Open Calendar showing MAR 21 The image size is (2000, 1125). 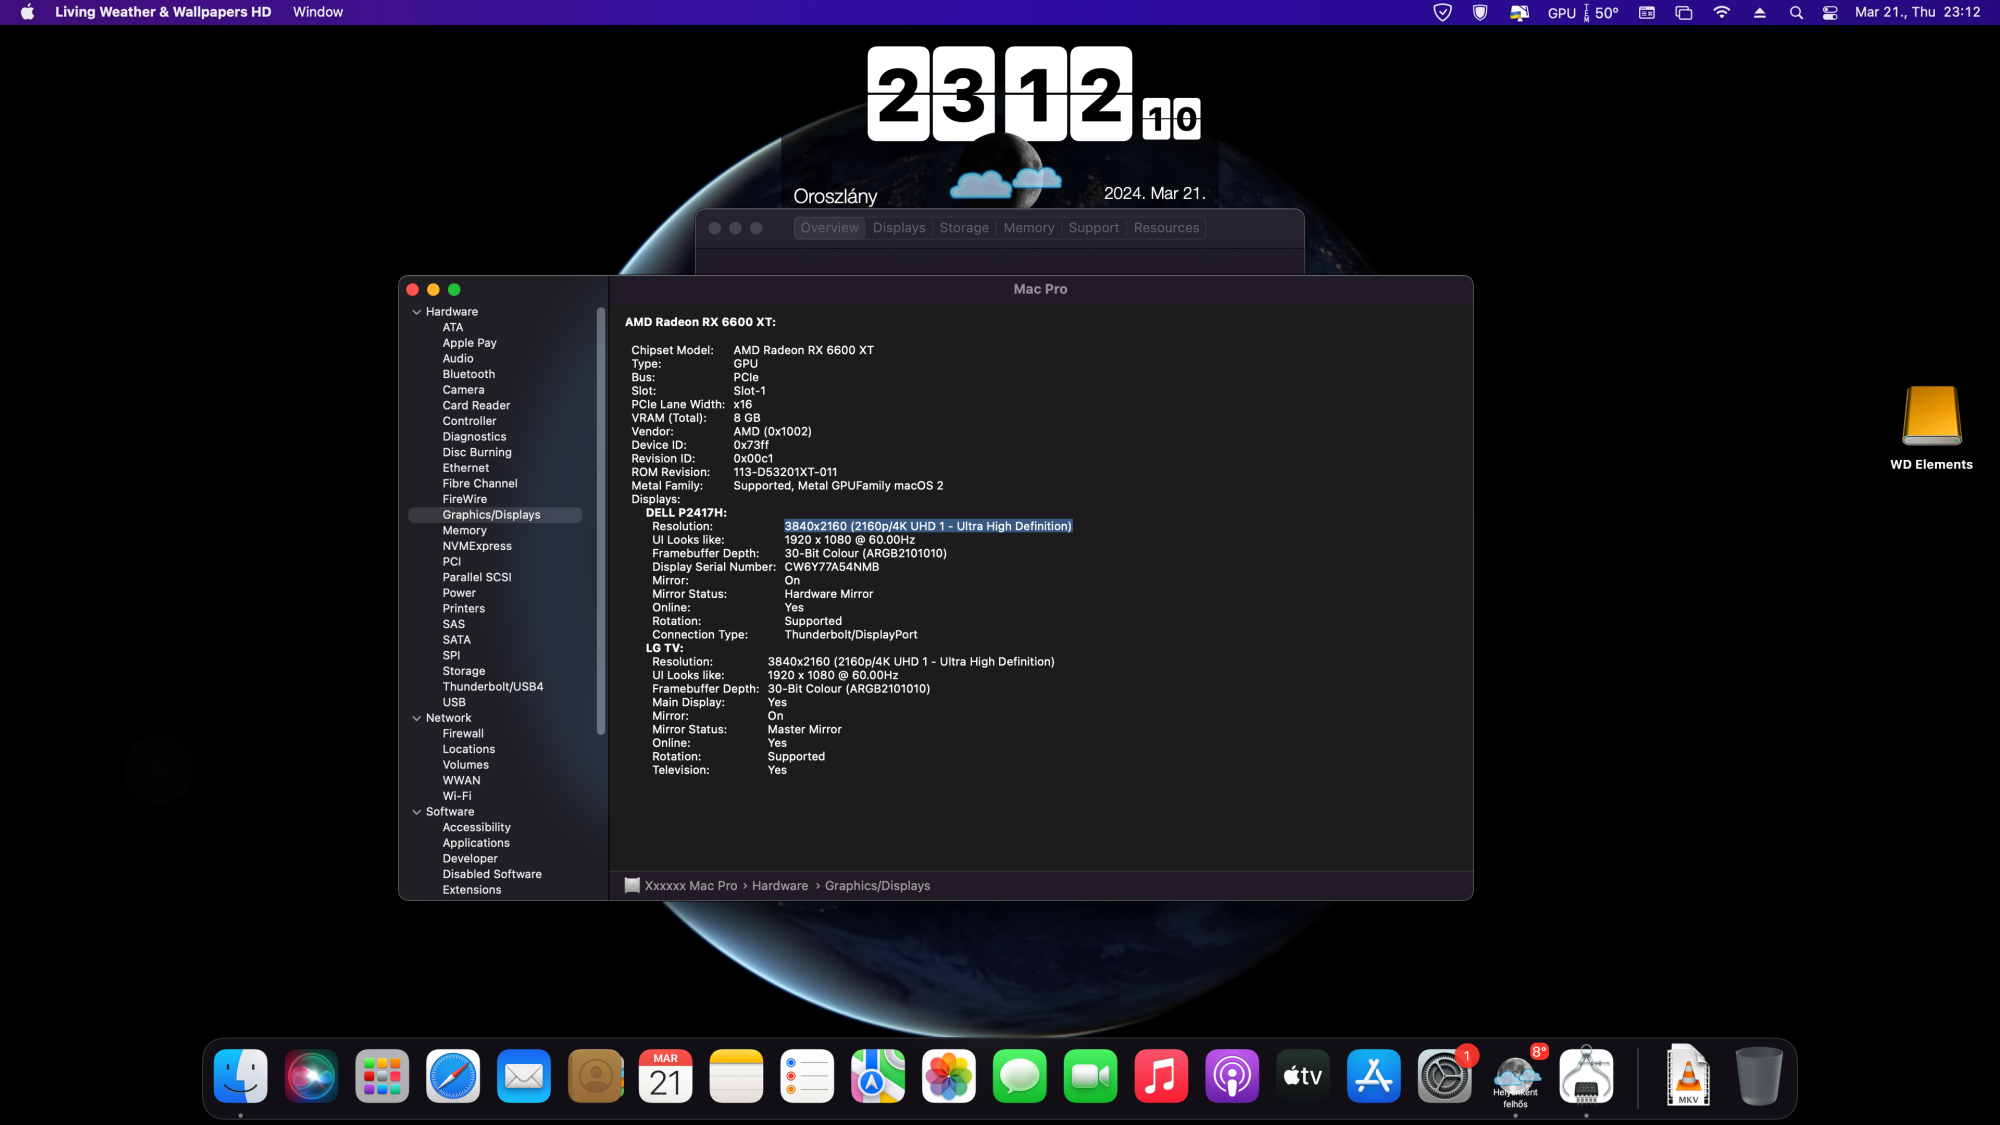(665, 1076)
